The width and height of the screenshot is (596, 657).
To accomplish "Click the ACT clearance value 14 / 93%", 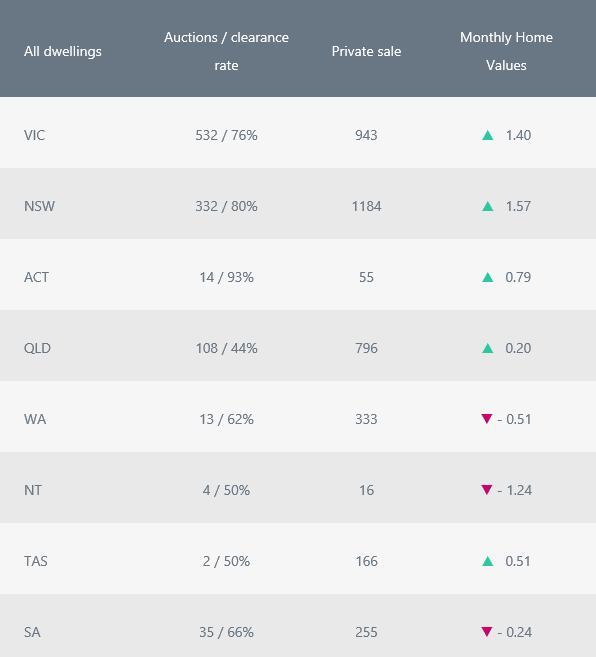I will tap(226, 277).
